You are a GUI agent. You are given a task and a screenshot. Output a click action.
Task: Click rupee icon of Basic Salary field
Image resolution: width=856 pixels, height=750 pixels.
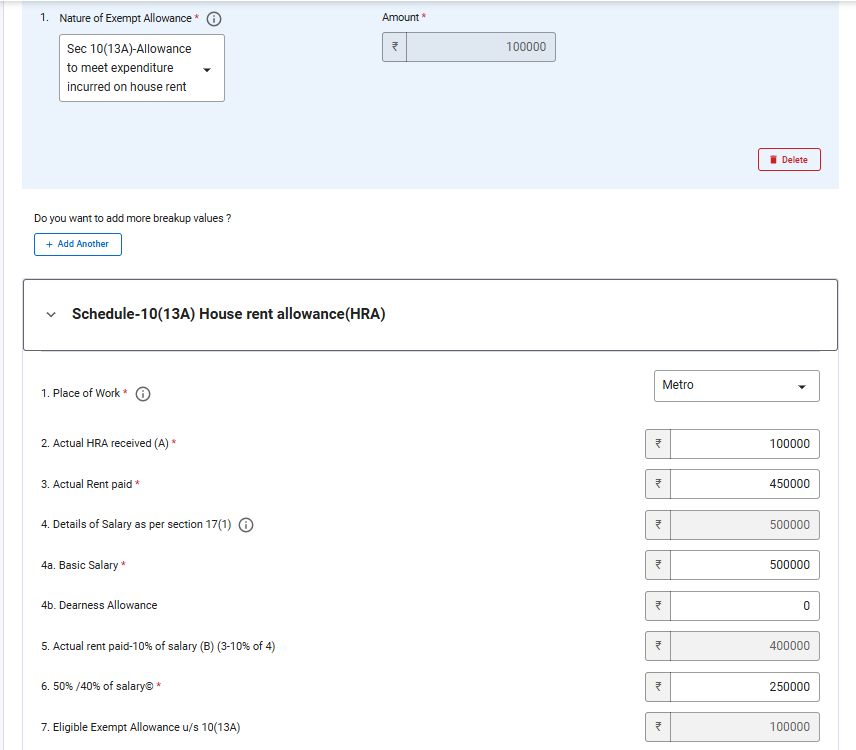pyautogui.click(x=658, y=565)
